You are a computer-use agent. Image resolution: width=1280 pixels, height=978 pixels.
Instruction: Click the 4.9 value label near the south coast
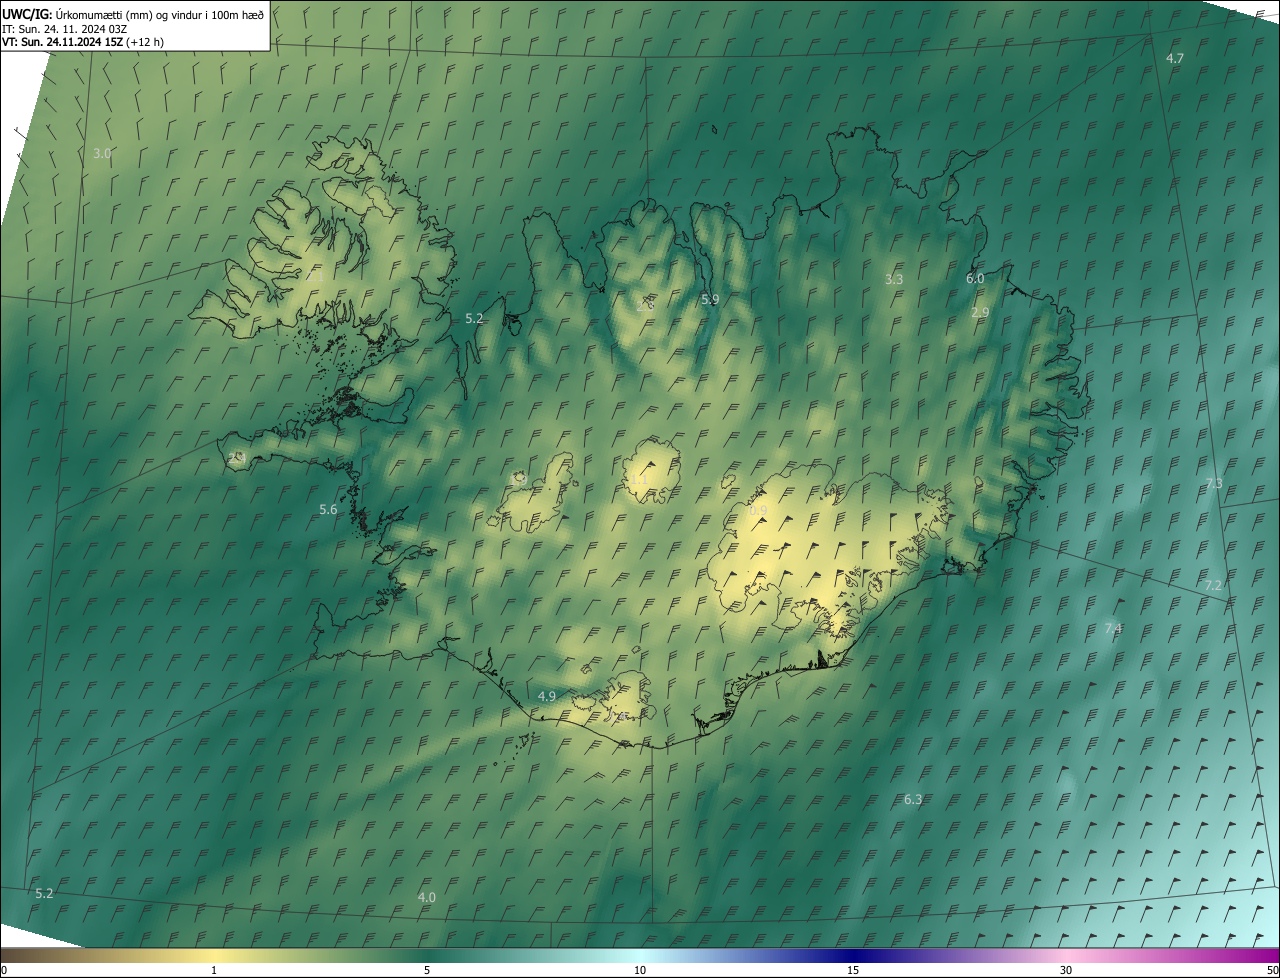tap(547, 695)
